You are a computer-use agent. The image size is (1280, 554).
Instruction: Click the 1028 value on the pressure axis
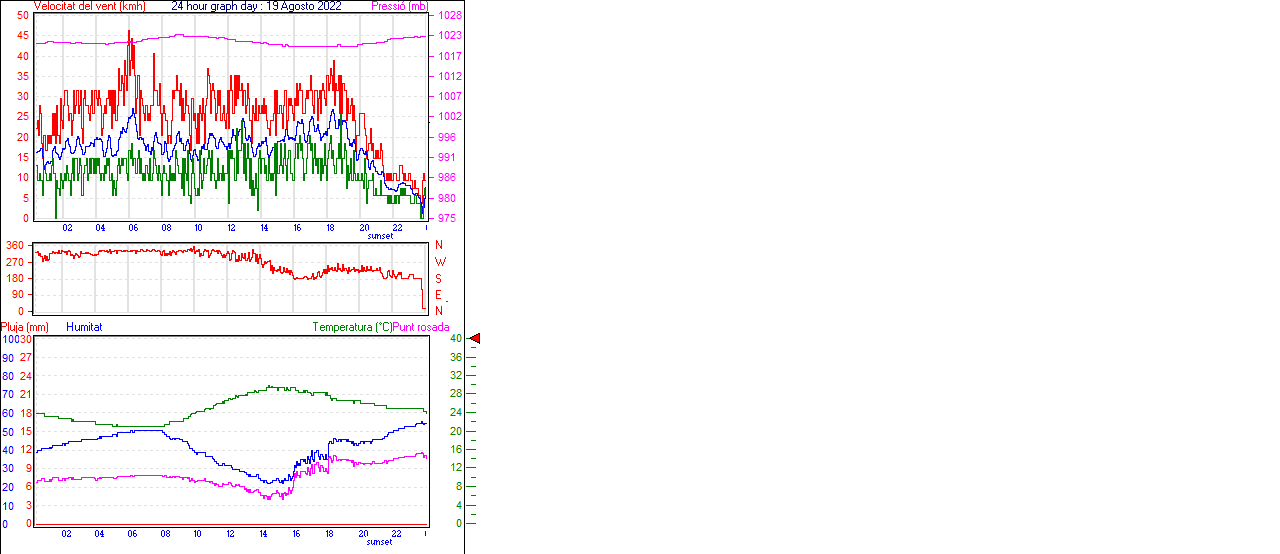point(449,16)
